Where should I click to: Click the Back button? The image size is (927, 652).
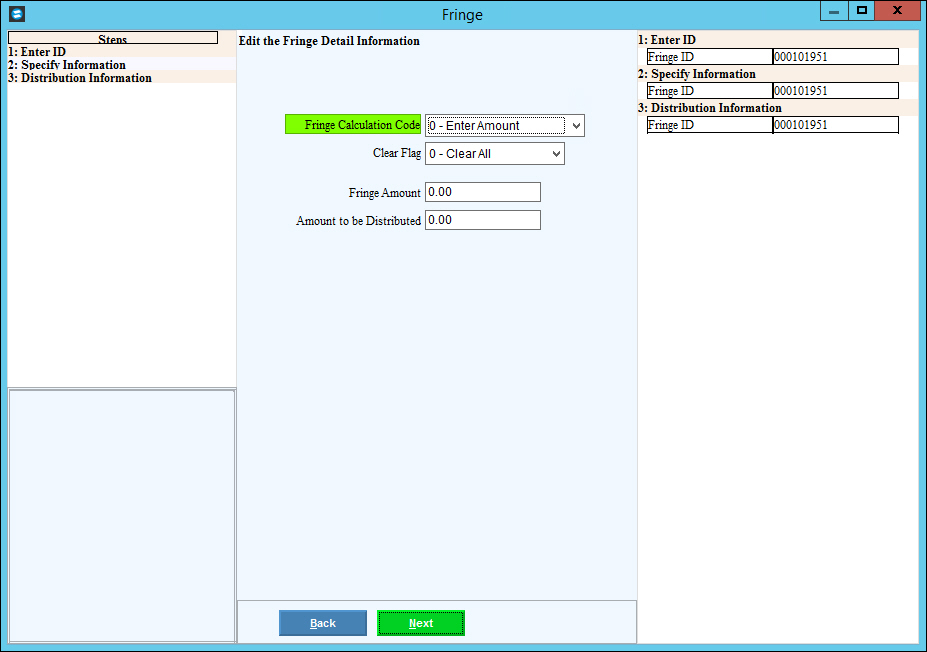(323, 623)
